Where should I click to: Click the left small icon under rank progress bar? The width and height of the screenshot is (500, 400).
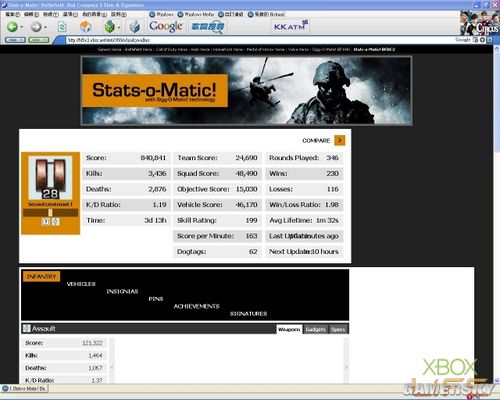(x=46, y=222)
